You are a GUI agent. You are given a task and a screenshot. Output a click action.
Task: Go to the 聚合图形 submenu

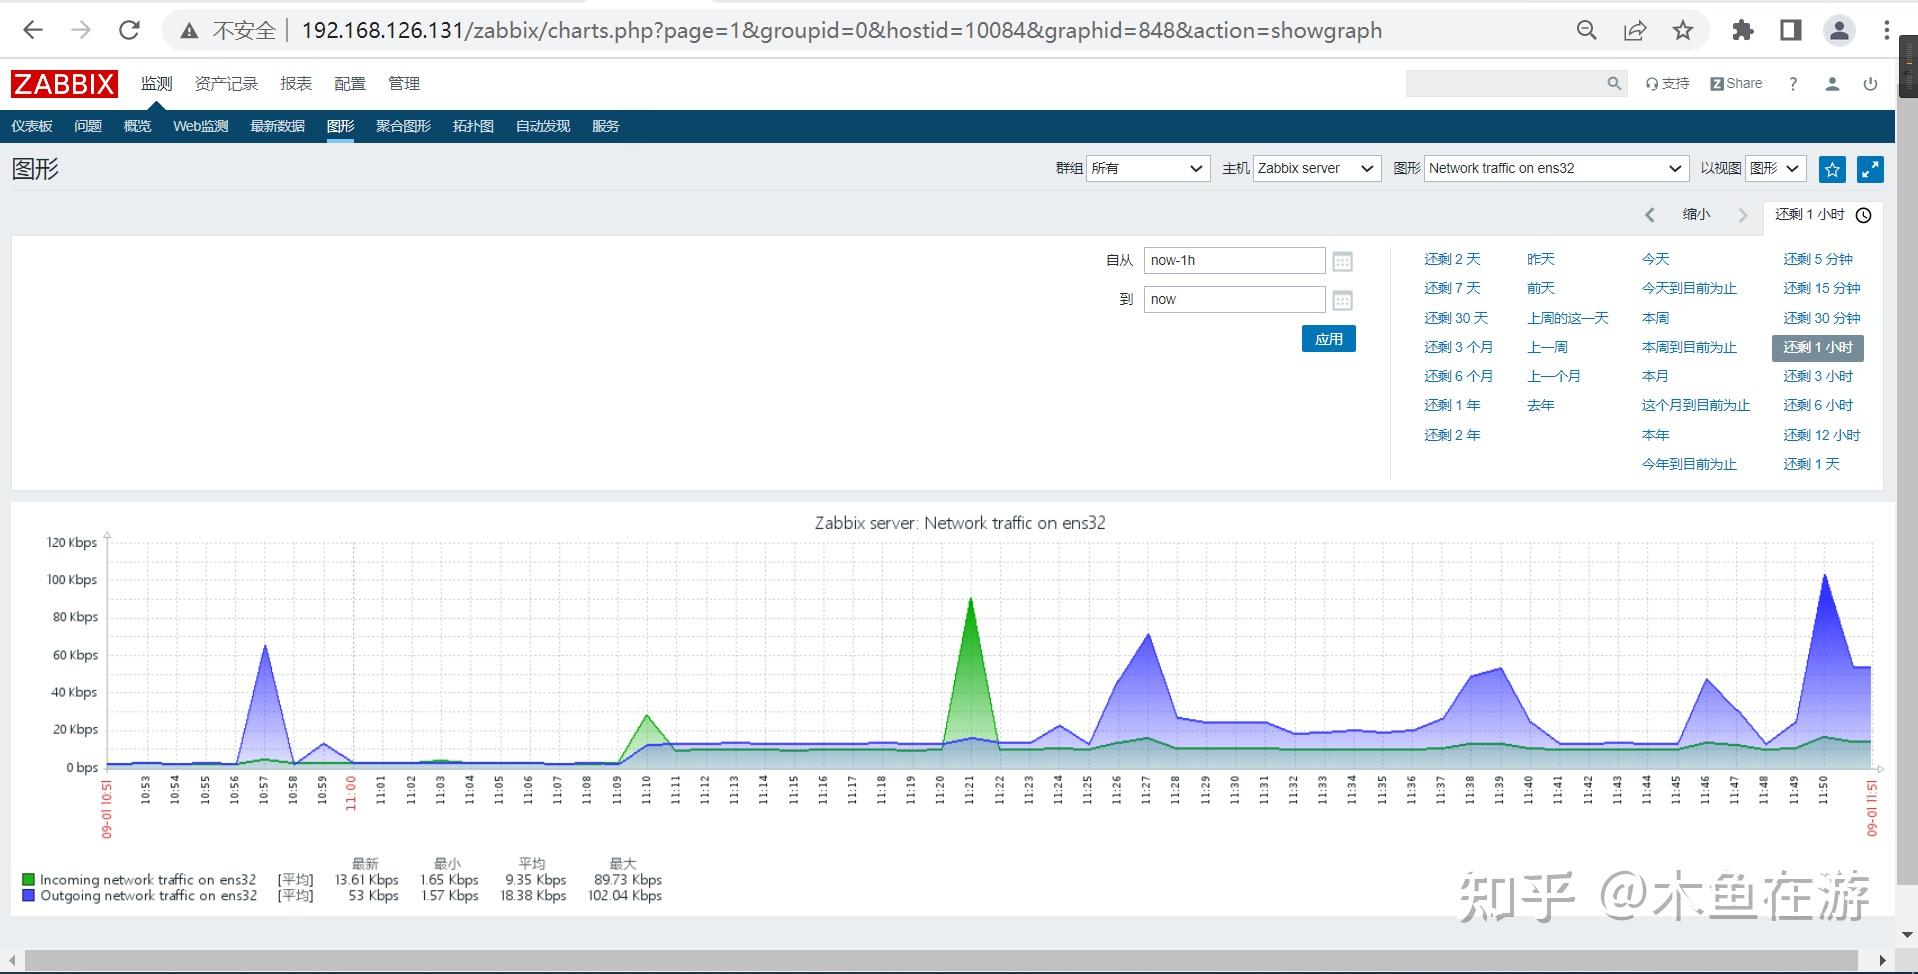(403, 126)
